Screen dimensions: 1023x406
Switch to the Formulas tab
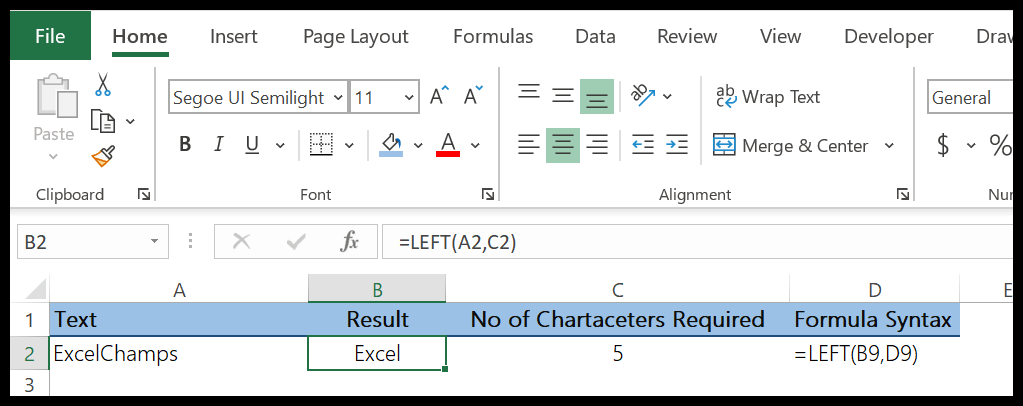493,36
